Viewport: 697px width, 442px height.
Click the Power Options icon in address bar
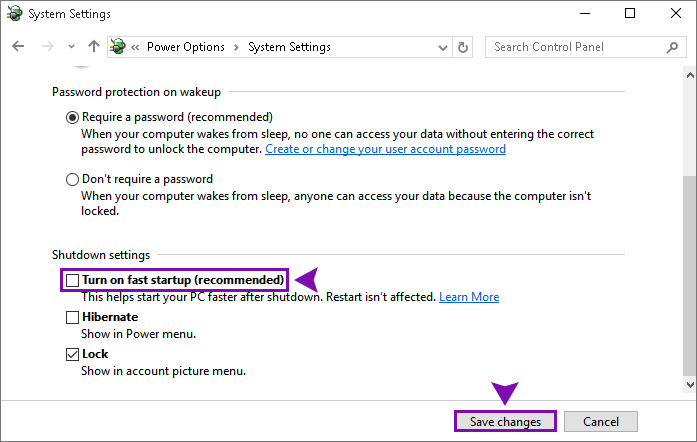pyautogui.click(x=118, y=46)
